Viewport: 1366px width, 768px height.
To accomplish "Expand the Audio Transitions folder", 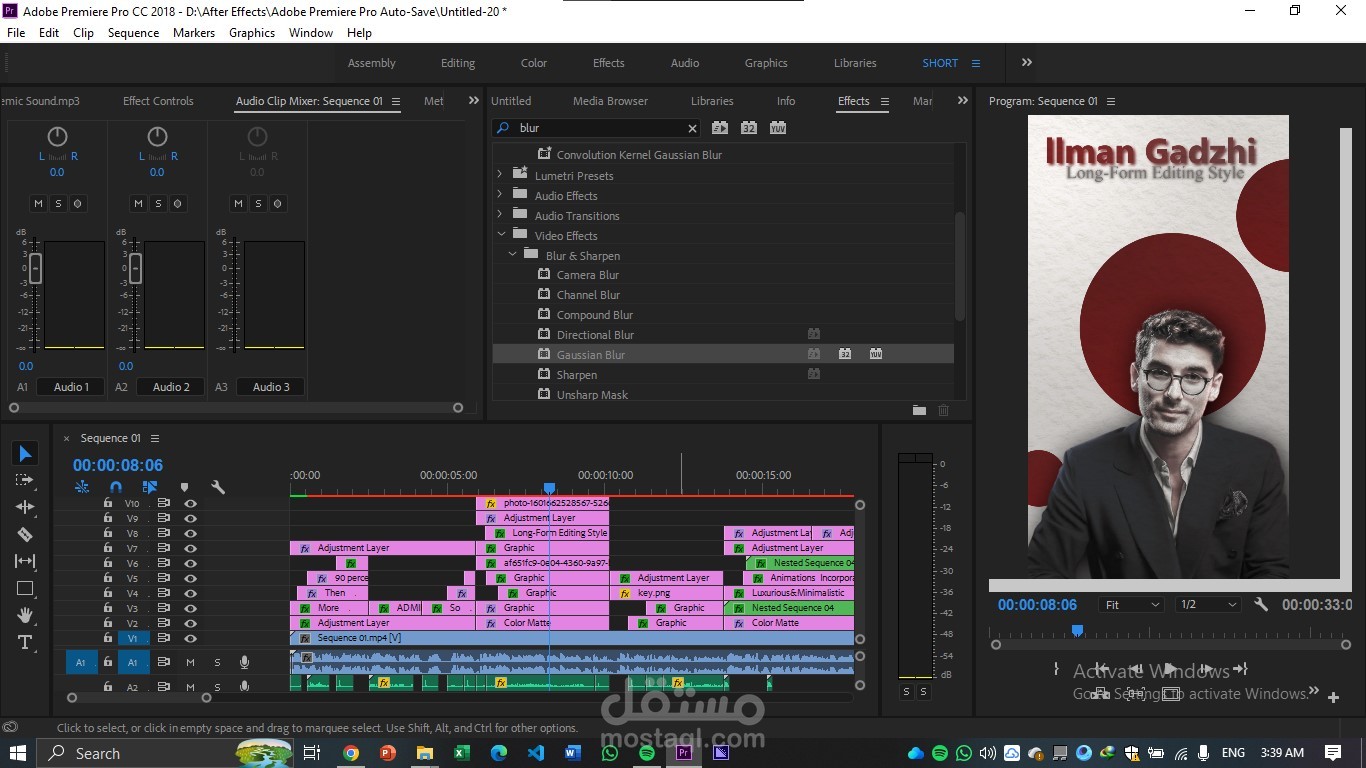I will 500,215.
